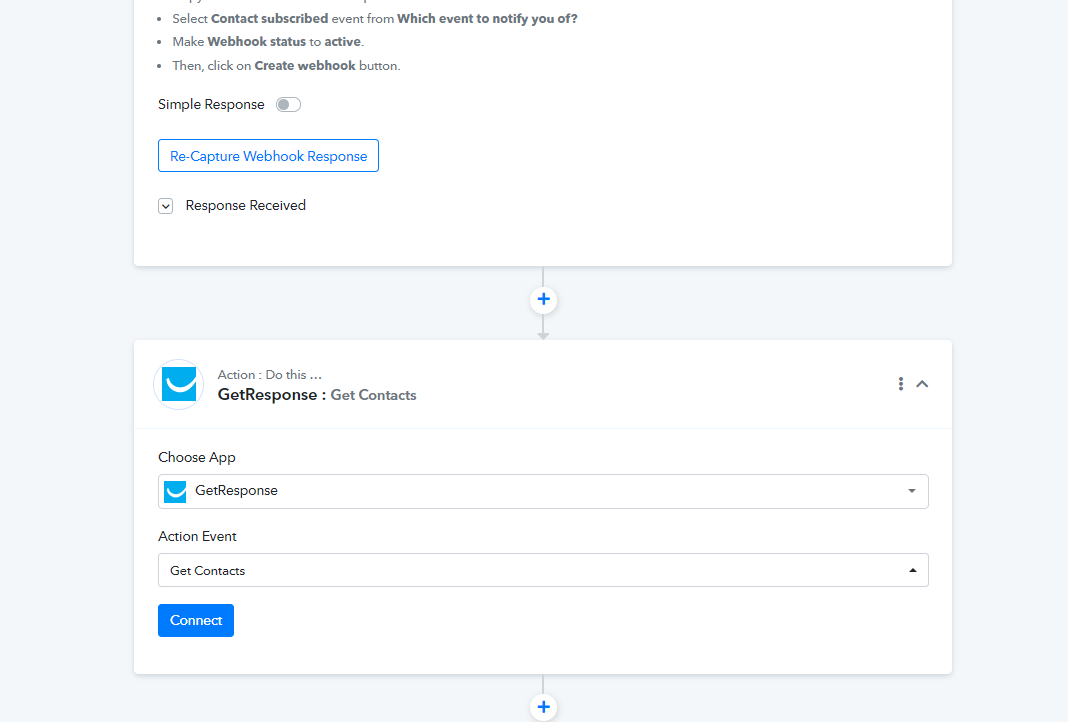Click the Action Event field label
The image size is (1068, 722).
[197, 536]
